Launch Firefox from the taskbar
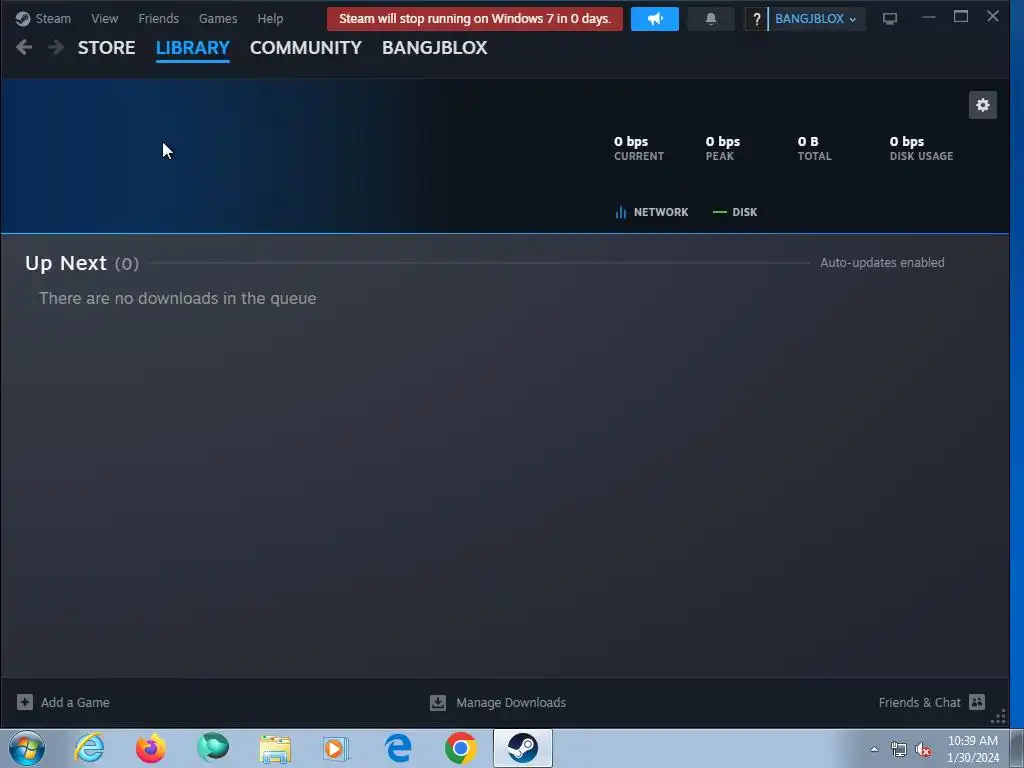 151,748
